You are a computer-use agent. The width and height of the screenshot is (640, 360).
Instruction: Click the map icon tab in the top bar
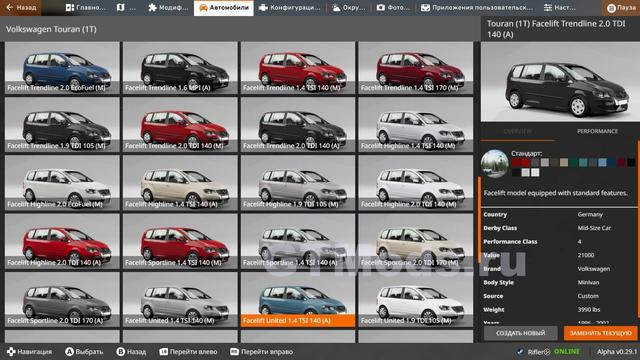[126, 7]
